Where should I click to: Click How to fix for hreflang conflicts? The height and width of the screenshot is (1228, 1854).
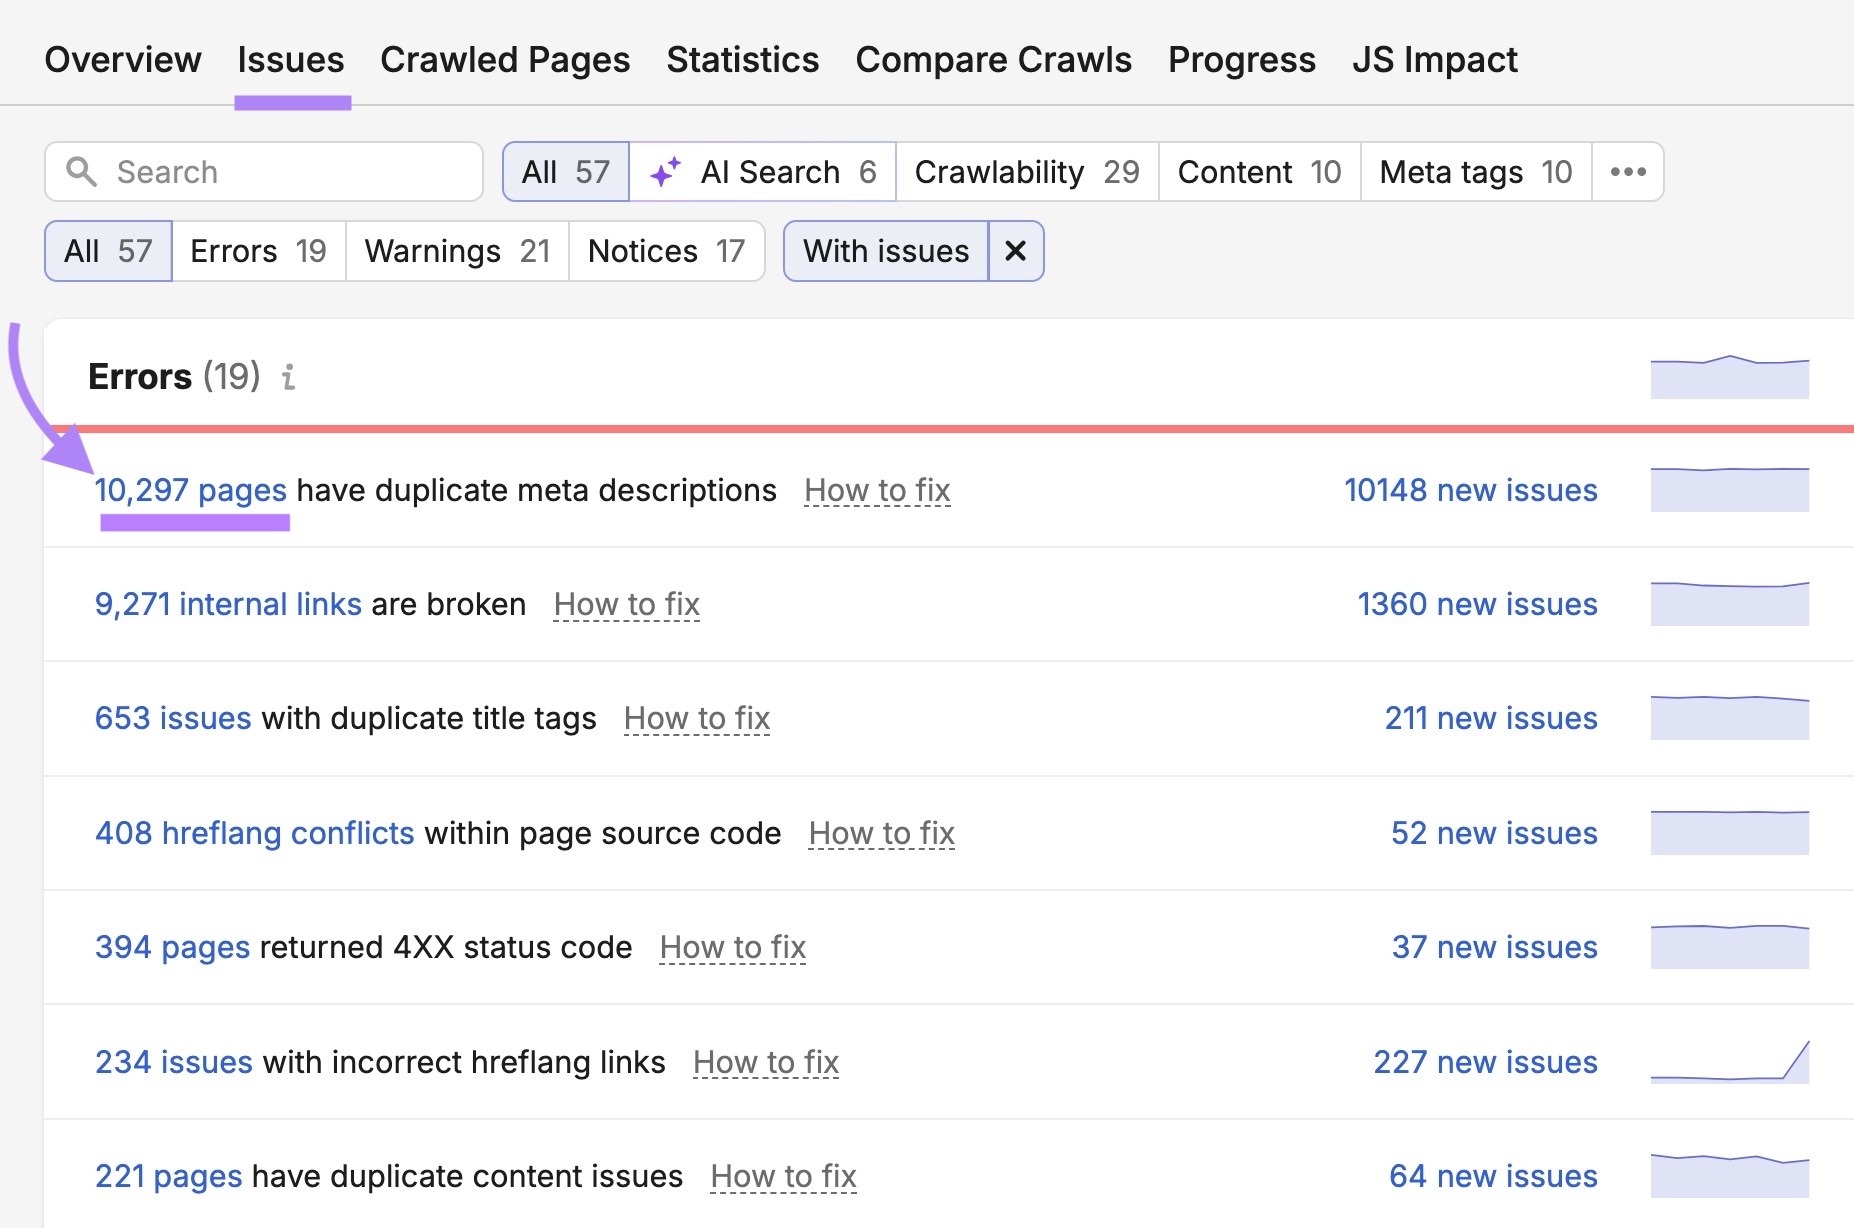882,833
